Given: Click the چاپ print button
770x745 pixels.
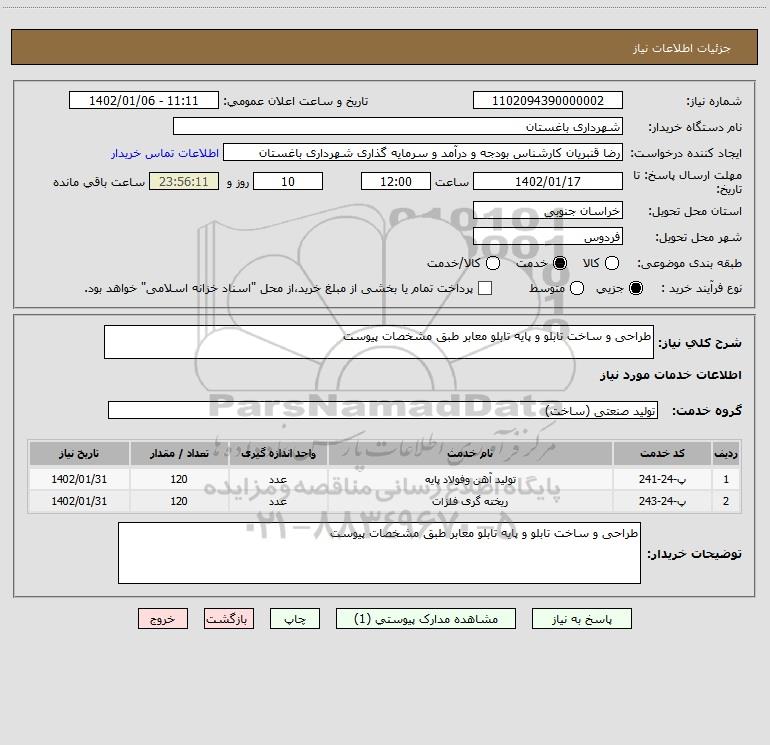Looking at the screenshot, I should [295, 619].
